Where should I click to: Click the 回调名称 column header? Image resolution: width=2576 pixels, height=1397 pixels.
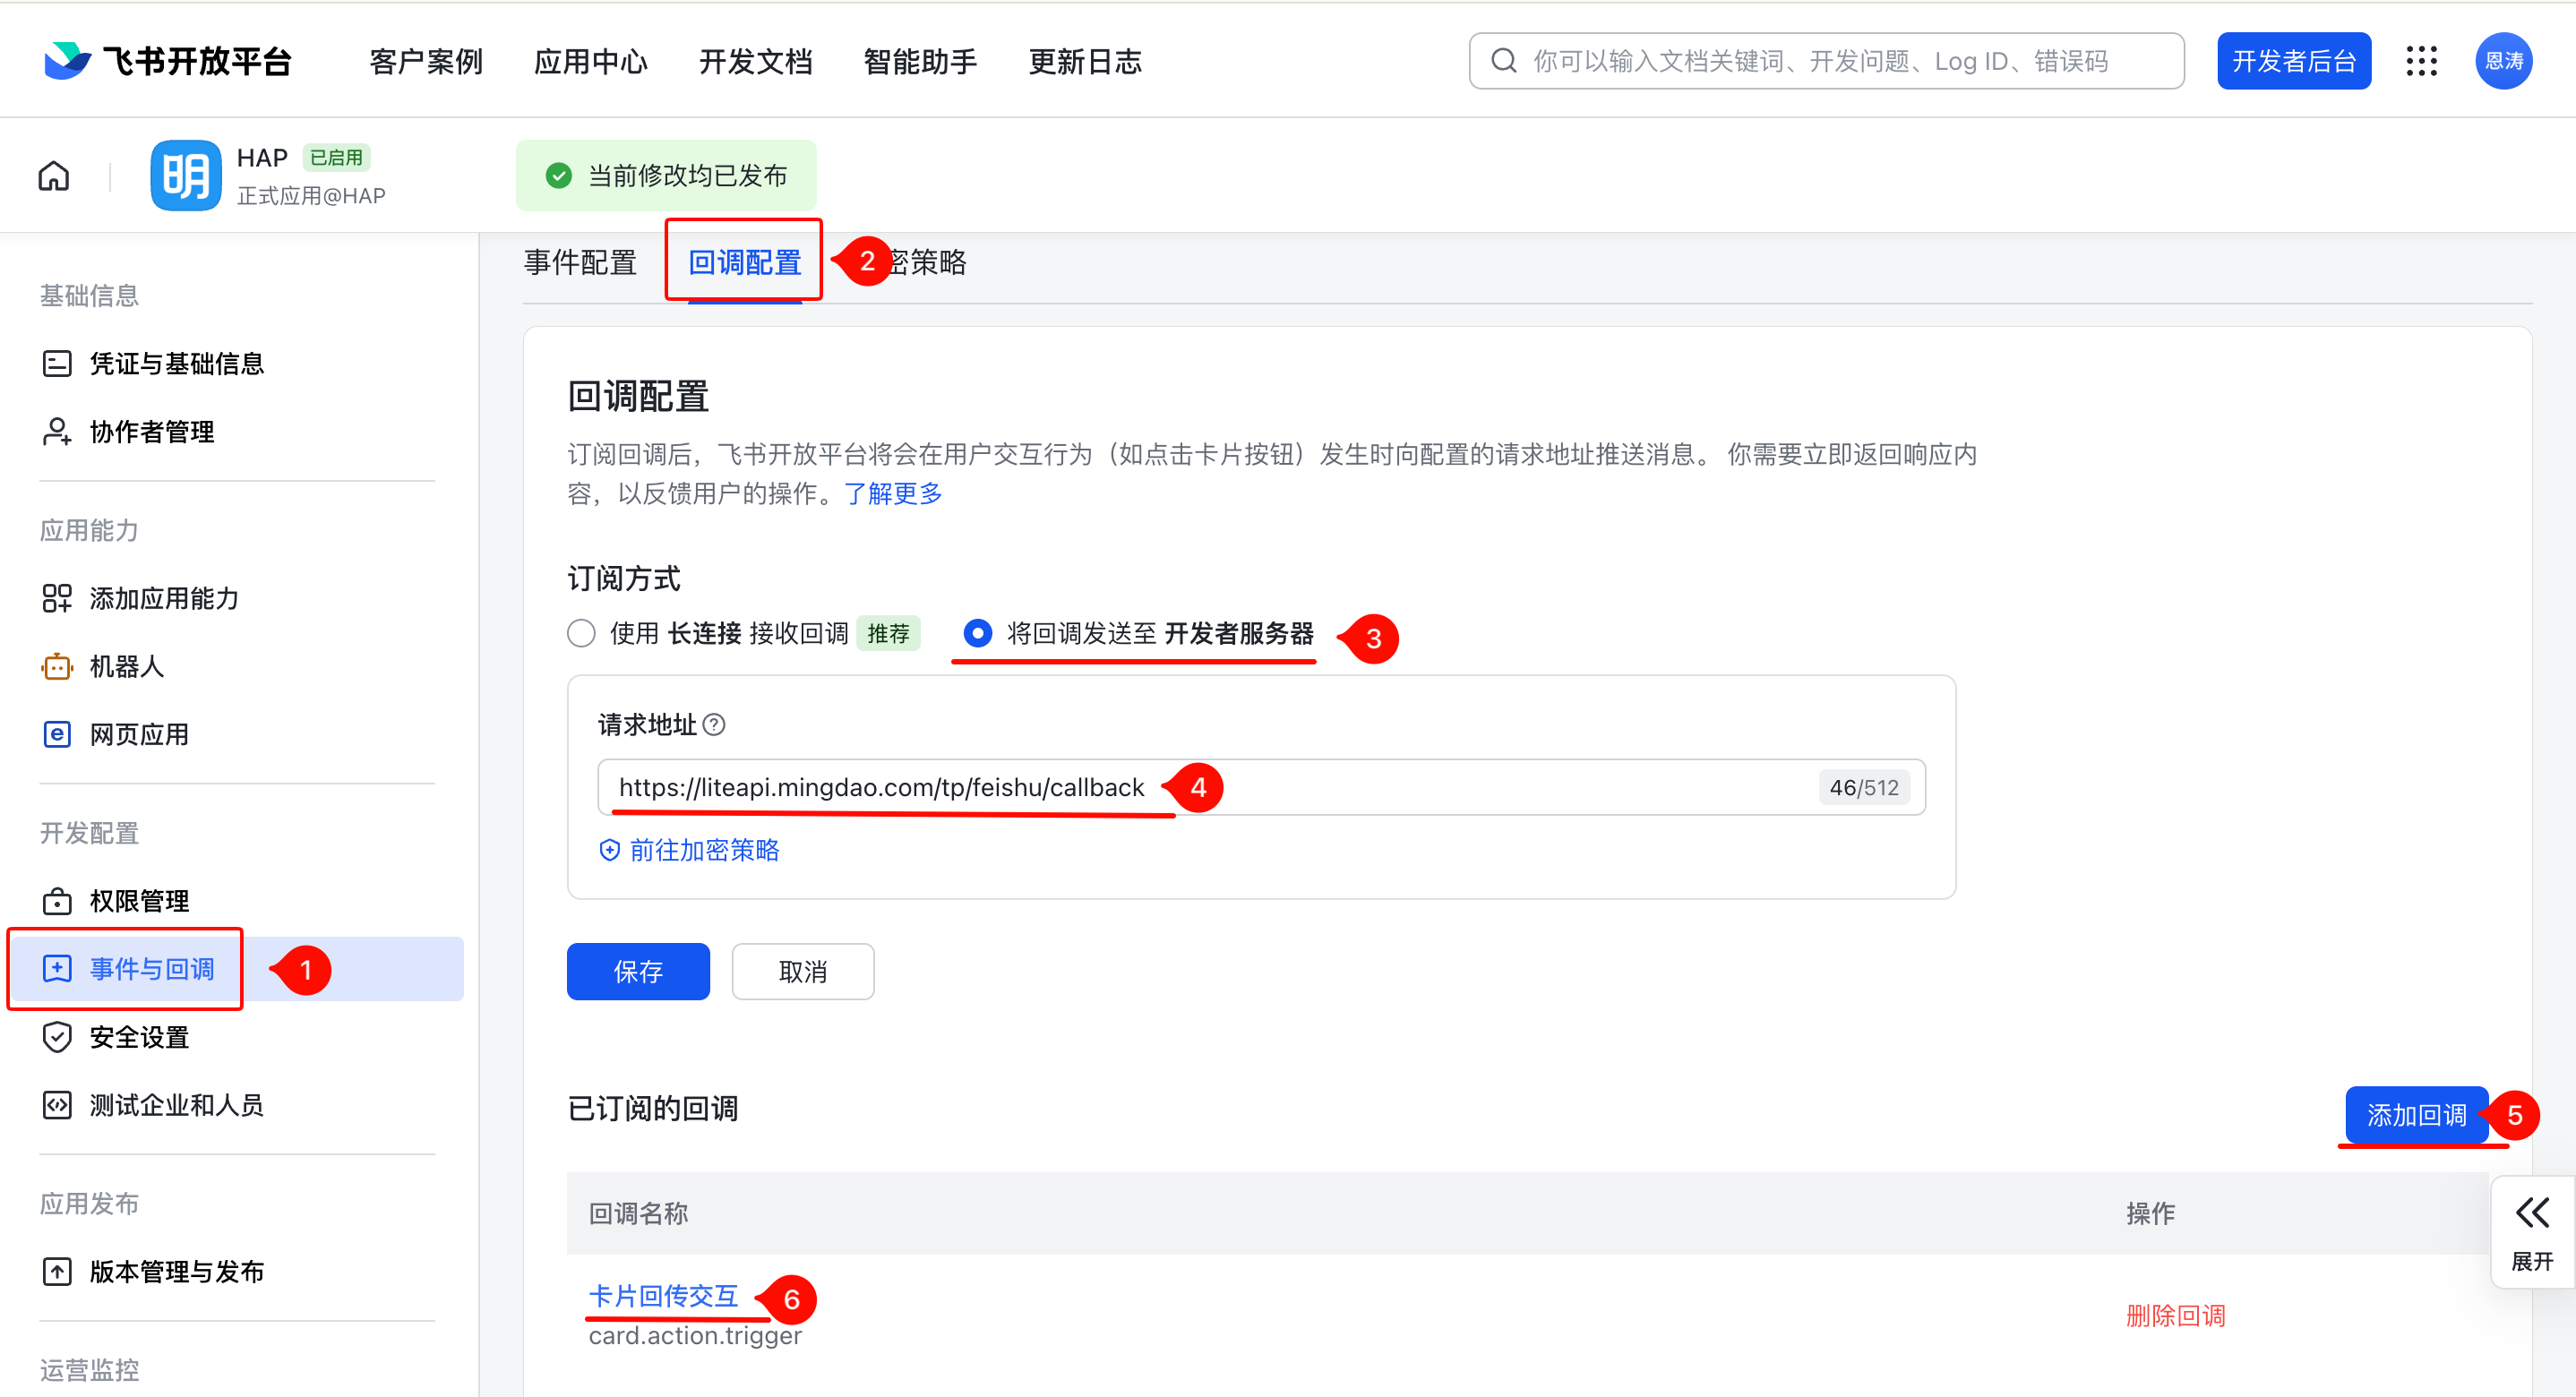pyautogui.click(x=638, y=1213)
